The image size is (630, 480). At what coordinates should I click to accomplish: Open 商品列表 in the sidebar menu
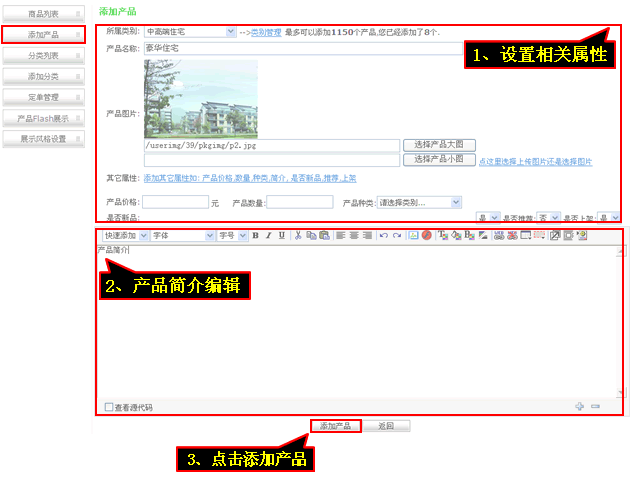click(43, 14)
